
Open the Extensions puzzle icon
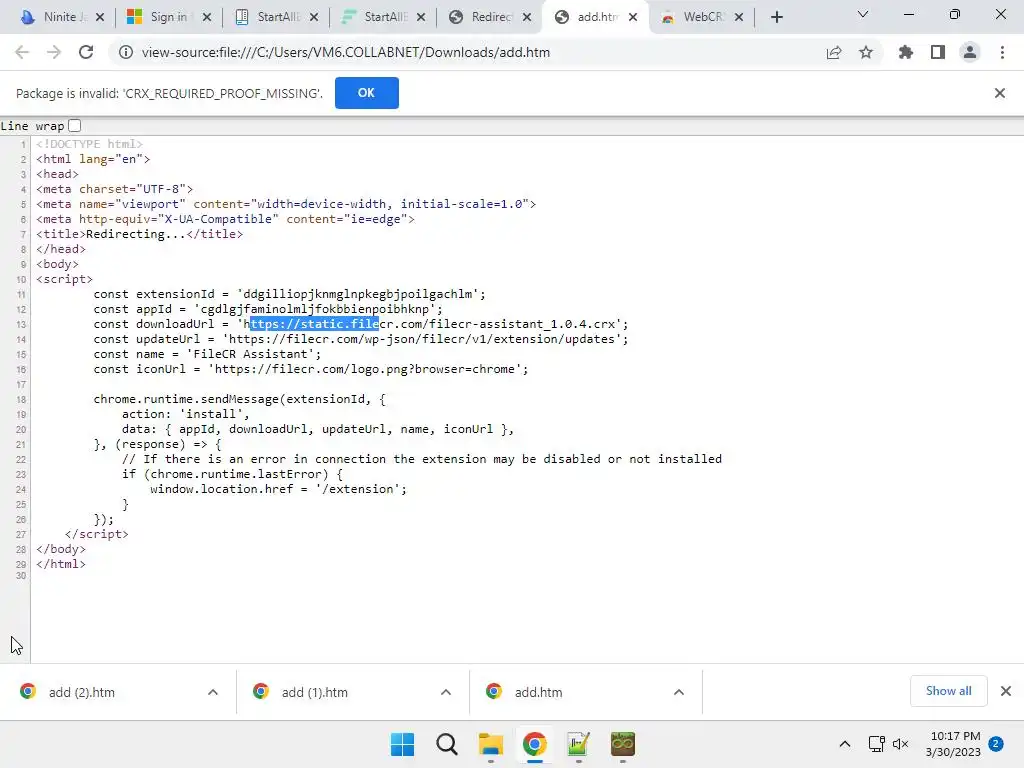point(905,52)
